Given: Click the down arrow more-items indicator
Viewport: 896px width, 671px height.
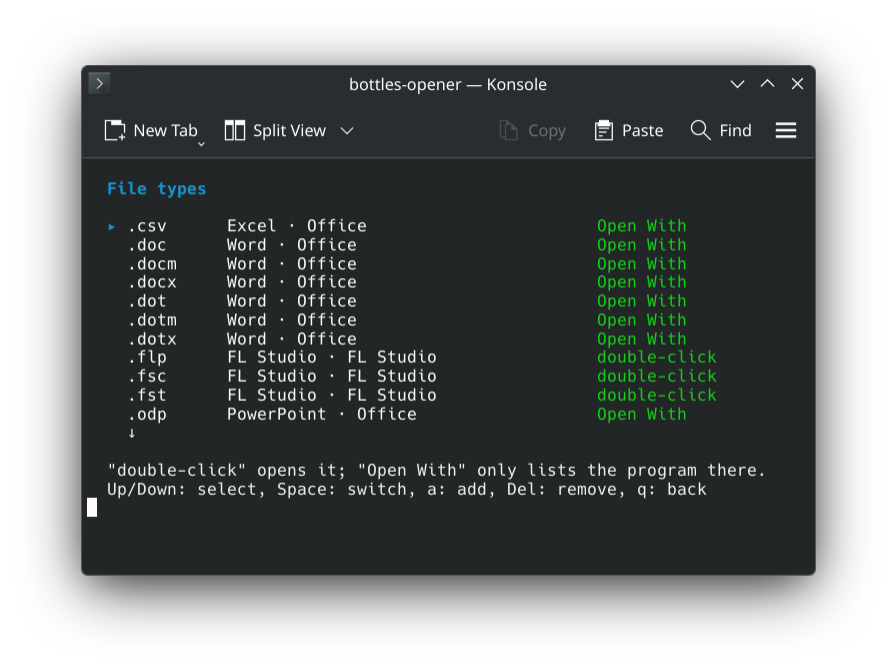Looking at the screenshot, I should tap(132, 433).
